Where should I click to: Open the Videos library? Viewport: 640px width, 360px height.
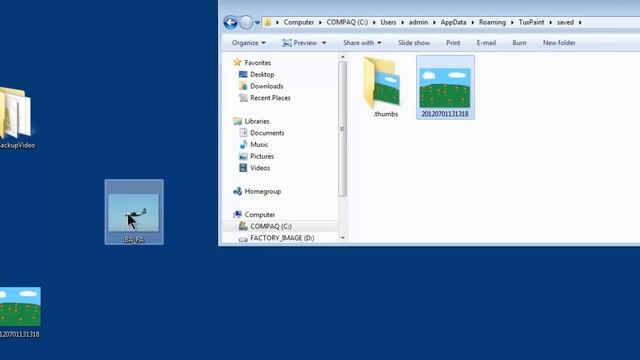tap(260, 168)
